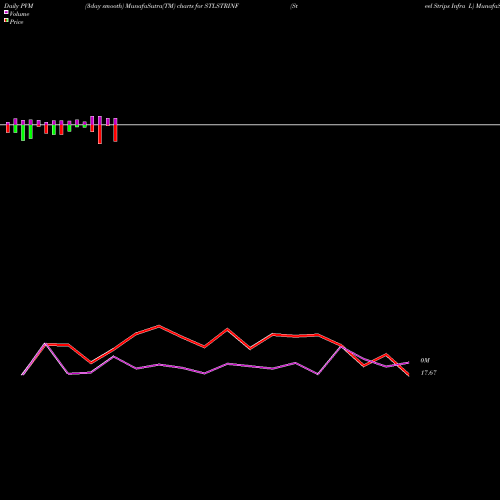Click the 0M volume value label

tap(425, 360)
